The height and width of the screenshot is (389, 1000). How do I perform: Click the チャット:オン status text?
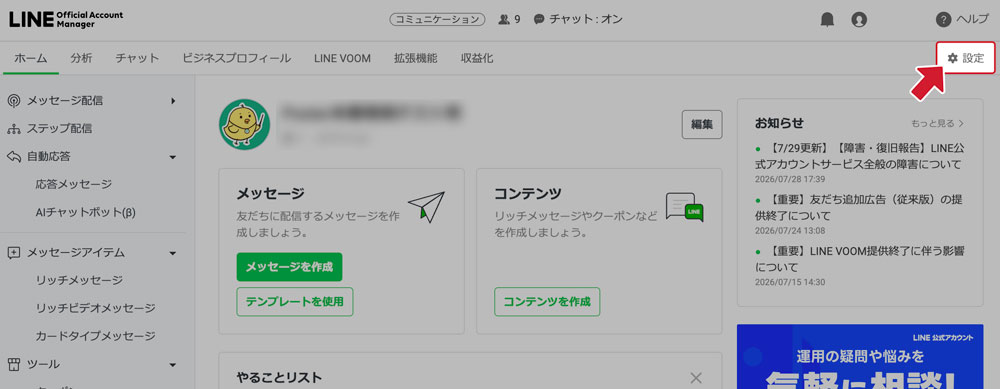[586, 20]
